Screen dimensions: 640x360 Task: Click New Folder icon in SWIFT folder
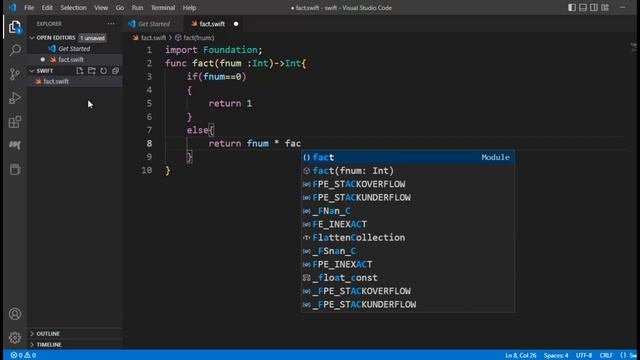[92, 71]
